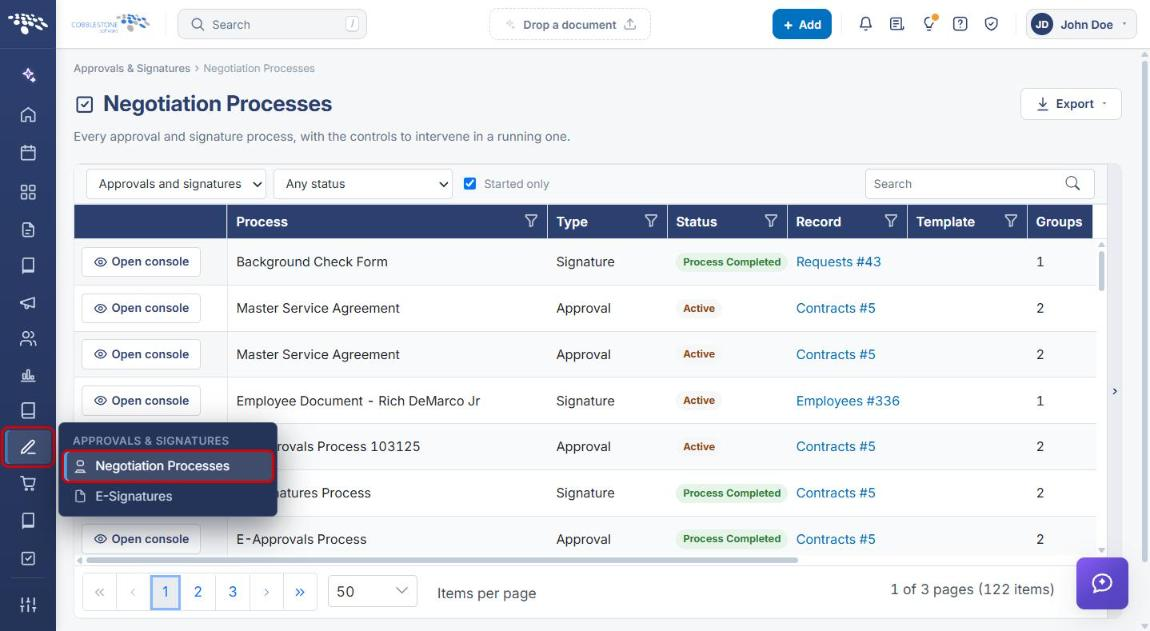Open notifications bell icon
The width and height of the screenshot is (1150, 631).
865,24
